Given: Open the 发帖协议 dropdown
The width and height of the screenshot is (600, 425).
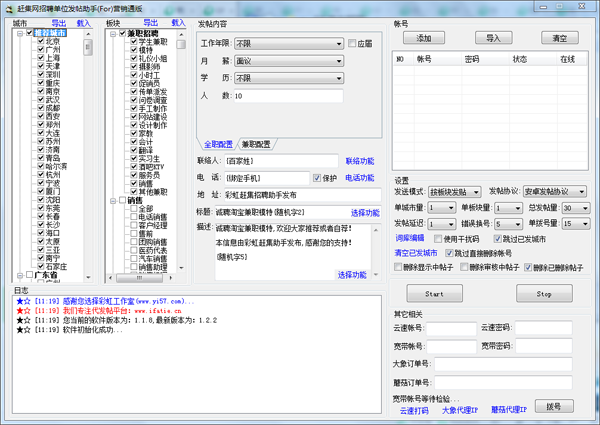Looking at the screenshot, I should (x=554, y=191).
